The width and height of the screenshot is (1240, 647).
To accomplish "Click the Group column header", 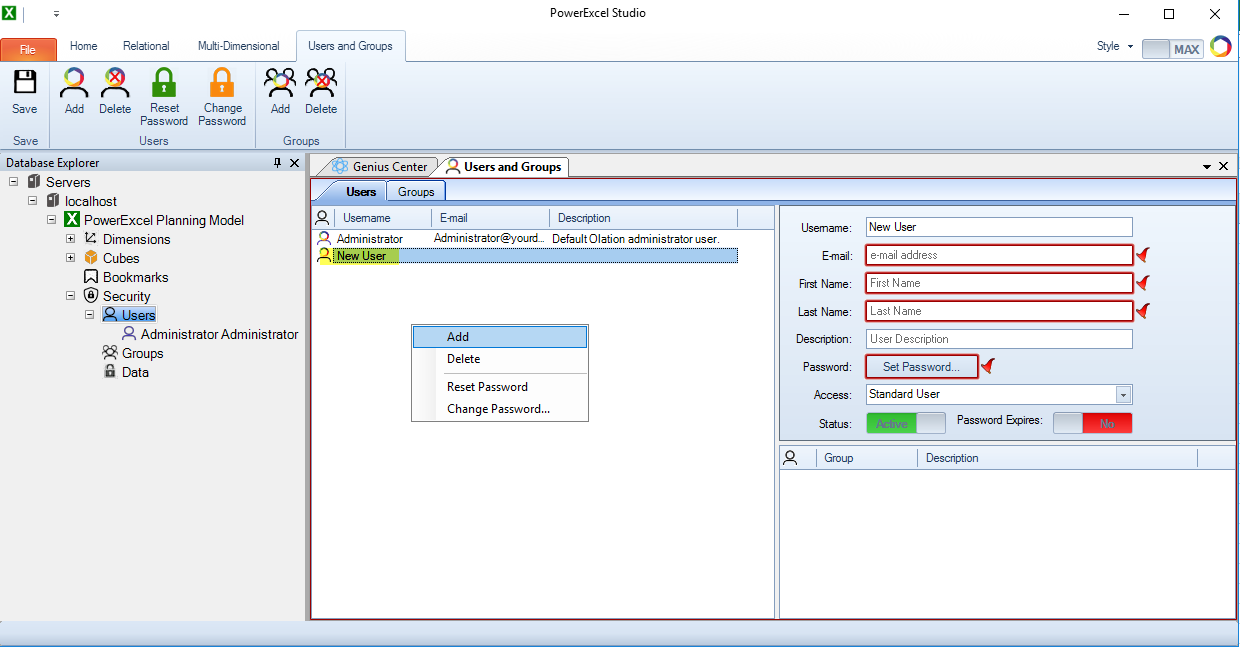I will coord(867,458).
